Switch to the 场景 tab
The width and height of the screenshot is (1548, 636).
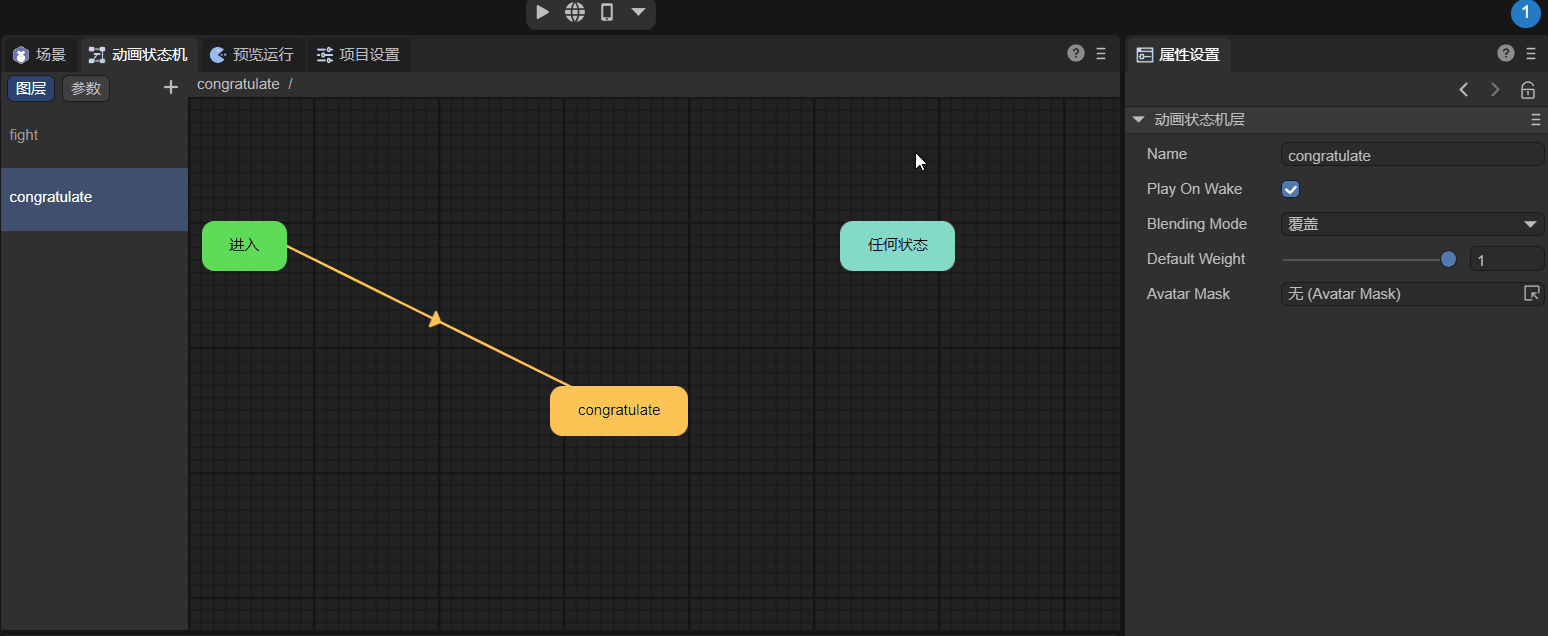pyautogui.click(x=39, y=55)
